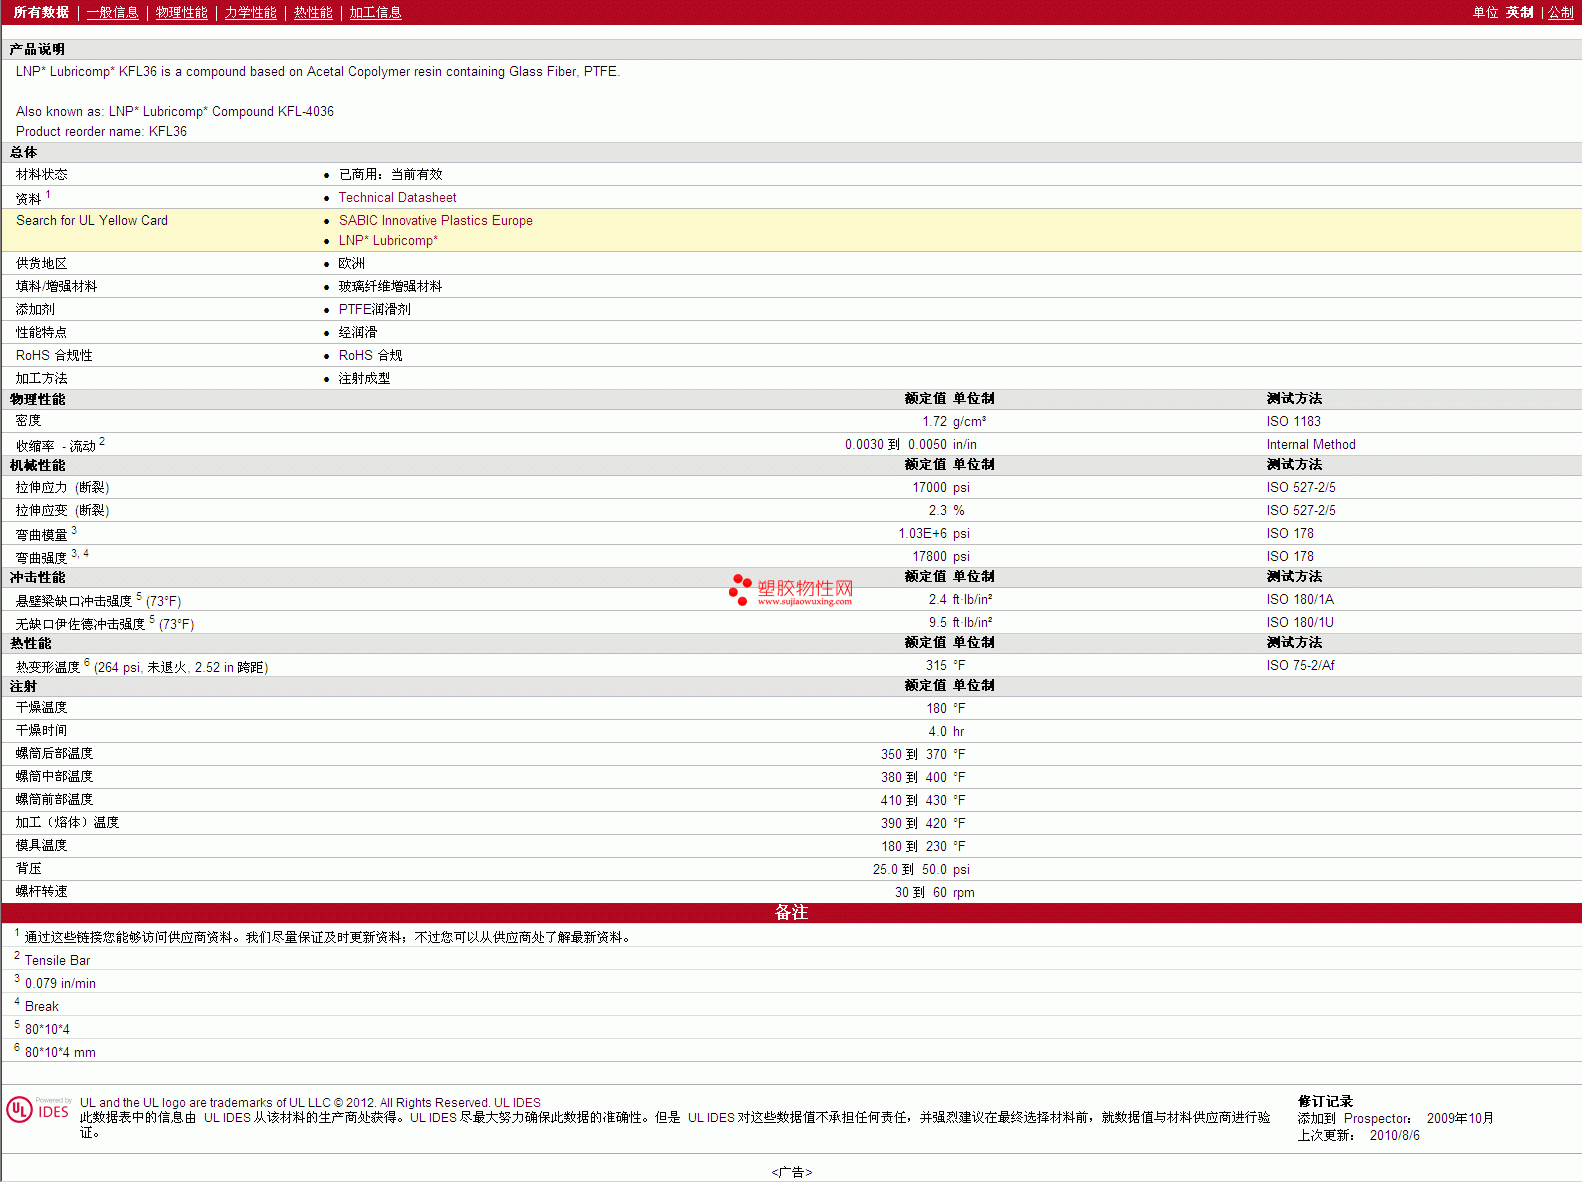Viewport: 1582px width, 1182px height.
Task: Select 弯曲模量 value 1.03E+6
Action: (x=922, y=534)
